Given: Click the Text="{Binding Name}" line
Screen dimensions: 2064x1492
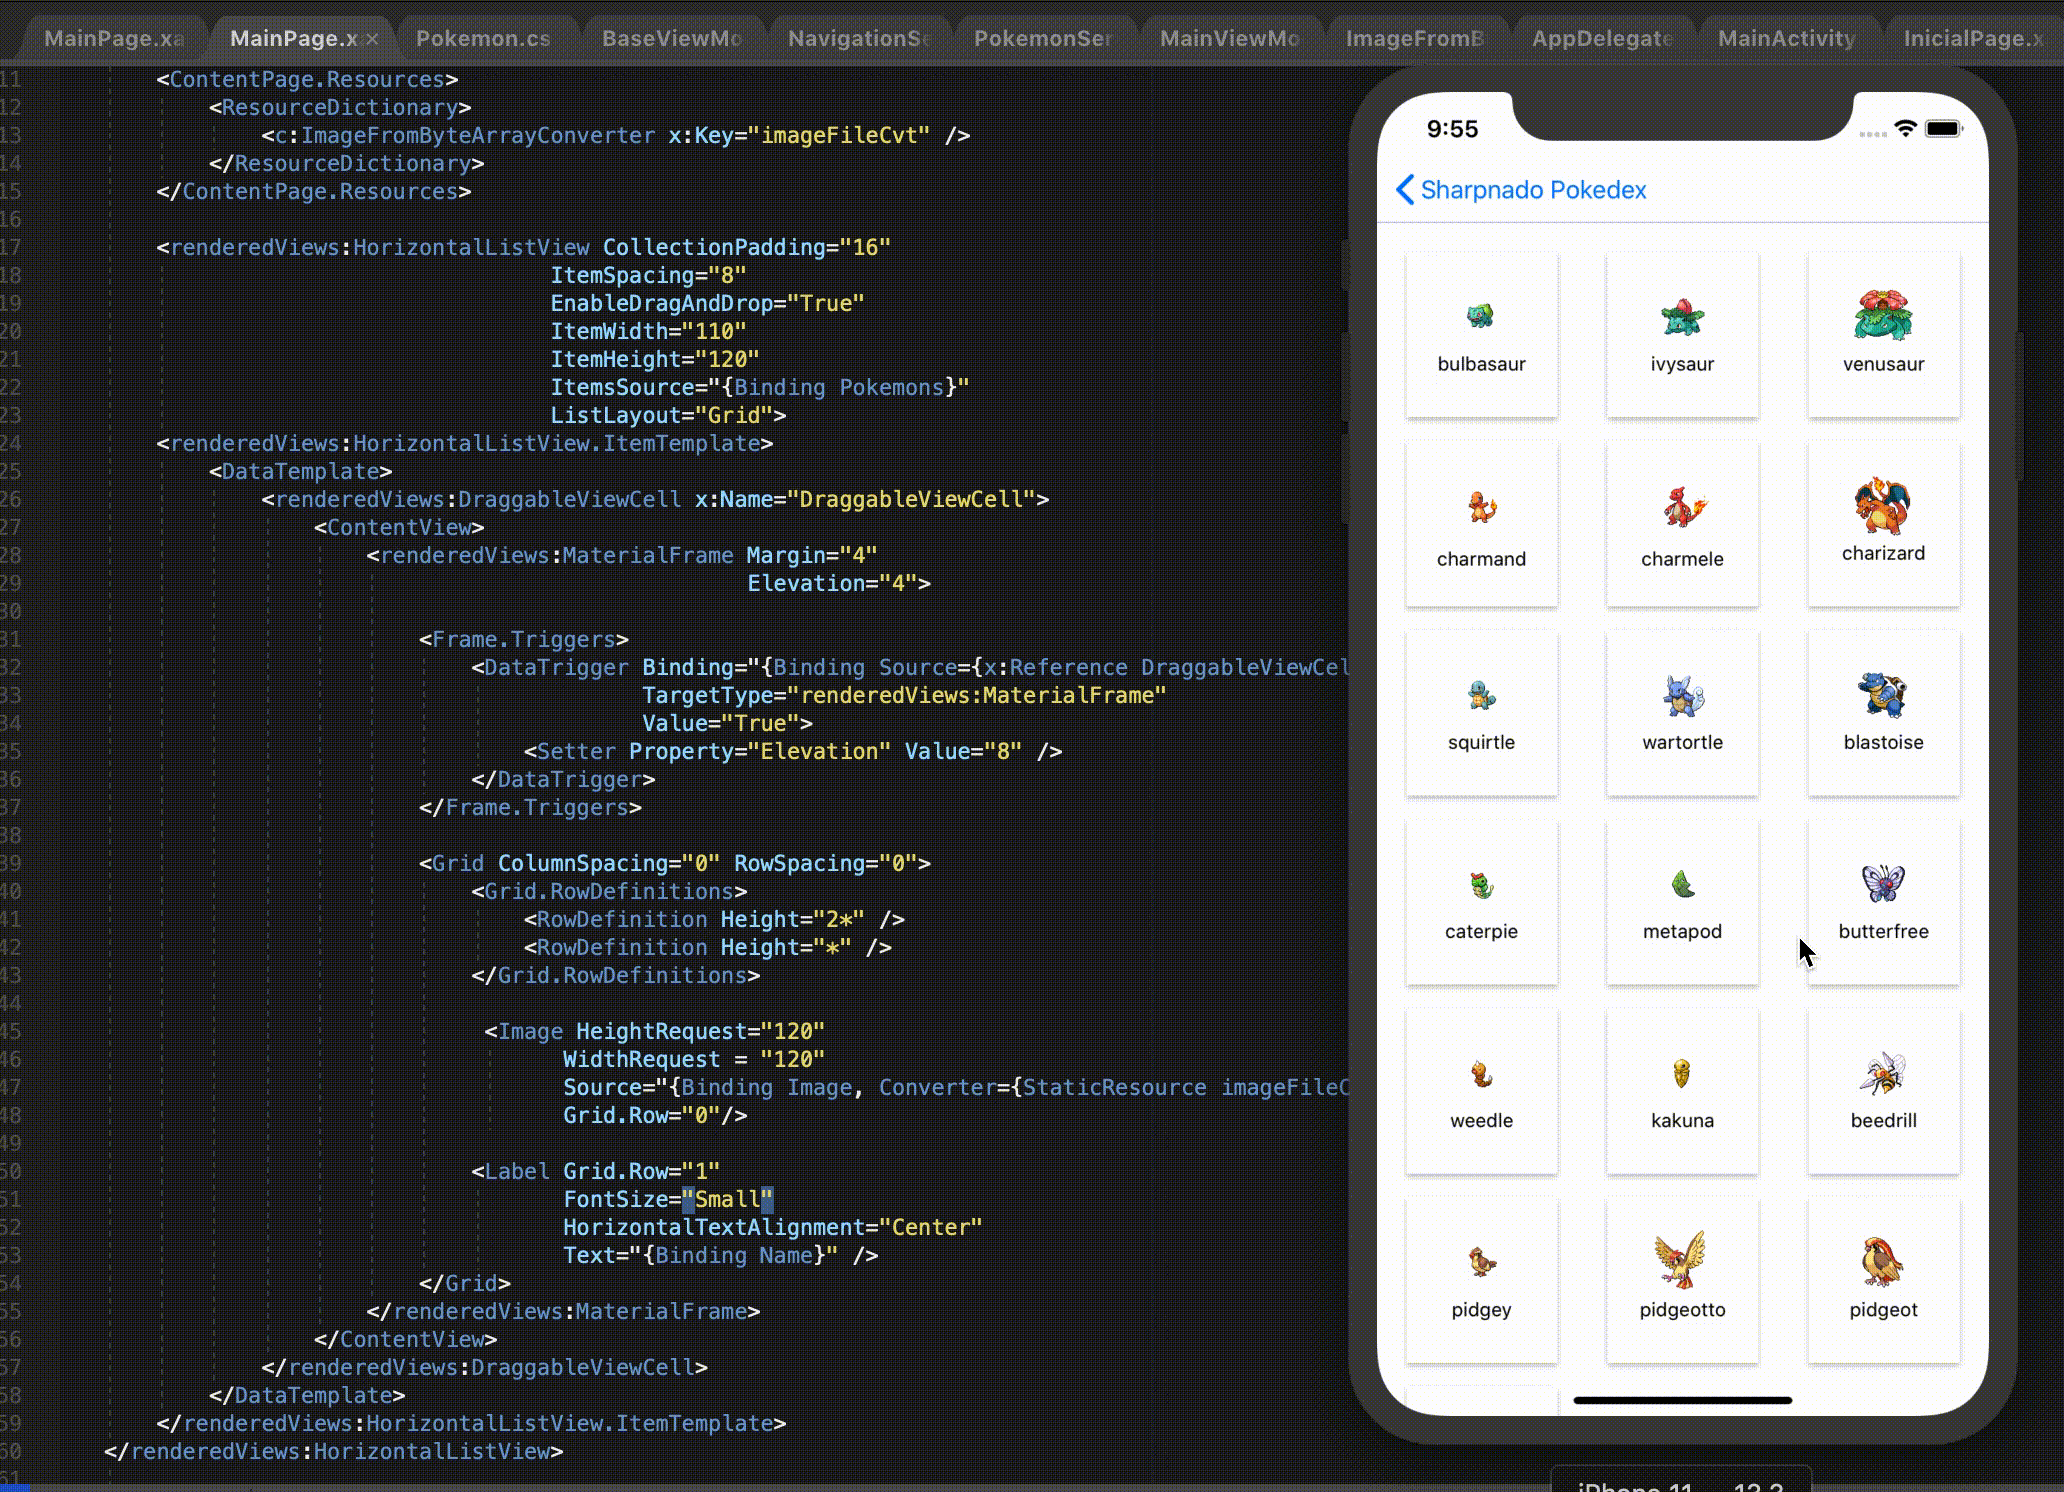Looking at the screenshot, I should click(720, 1255).
